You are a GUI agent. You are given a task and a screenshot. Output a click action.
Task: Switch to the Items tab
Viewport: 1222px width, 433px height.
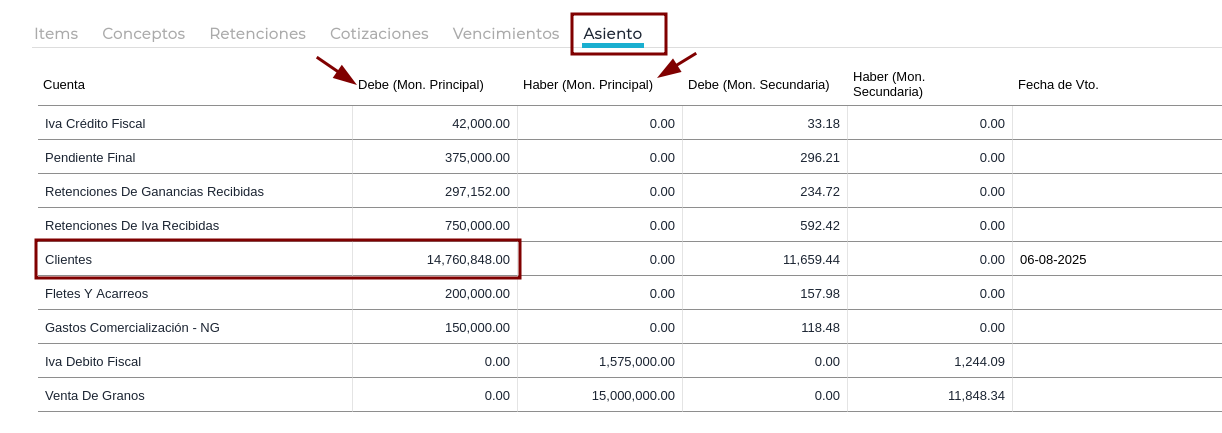click(56, 33)
